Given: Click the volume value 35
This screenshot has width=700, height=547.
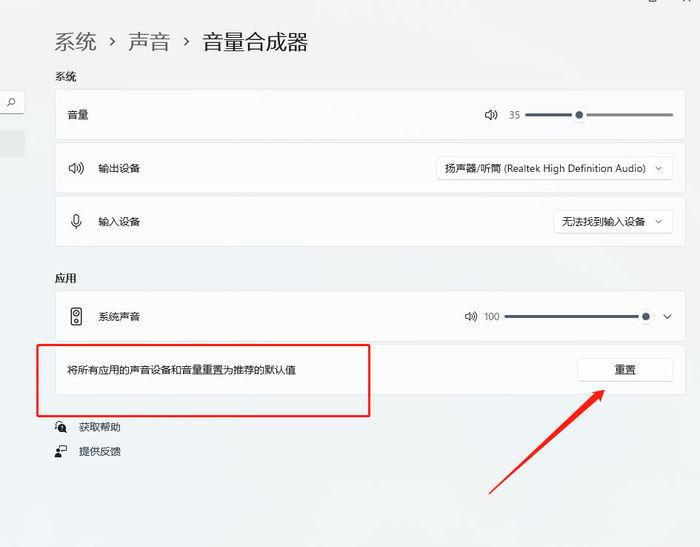Looking at the screenshot, I should 514,115.
